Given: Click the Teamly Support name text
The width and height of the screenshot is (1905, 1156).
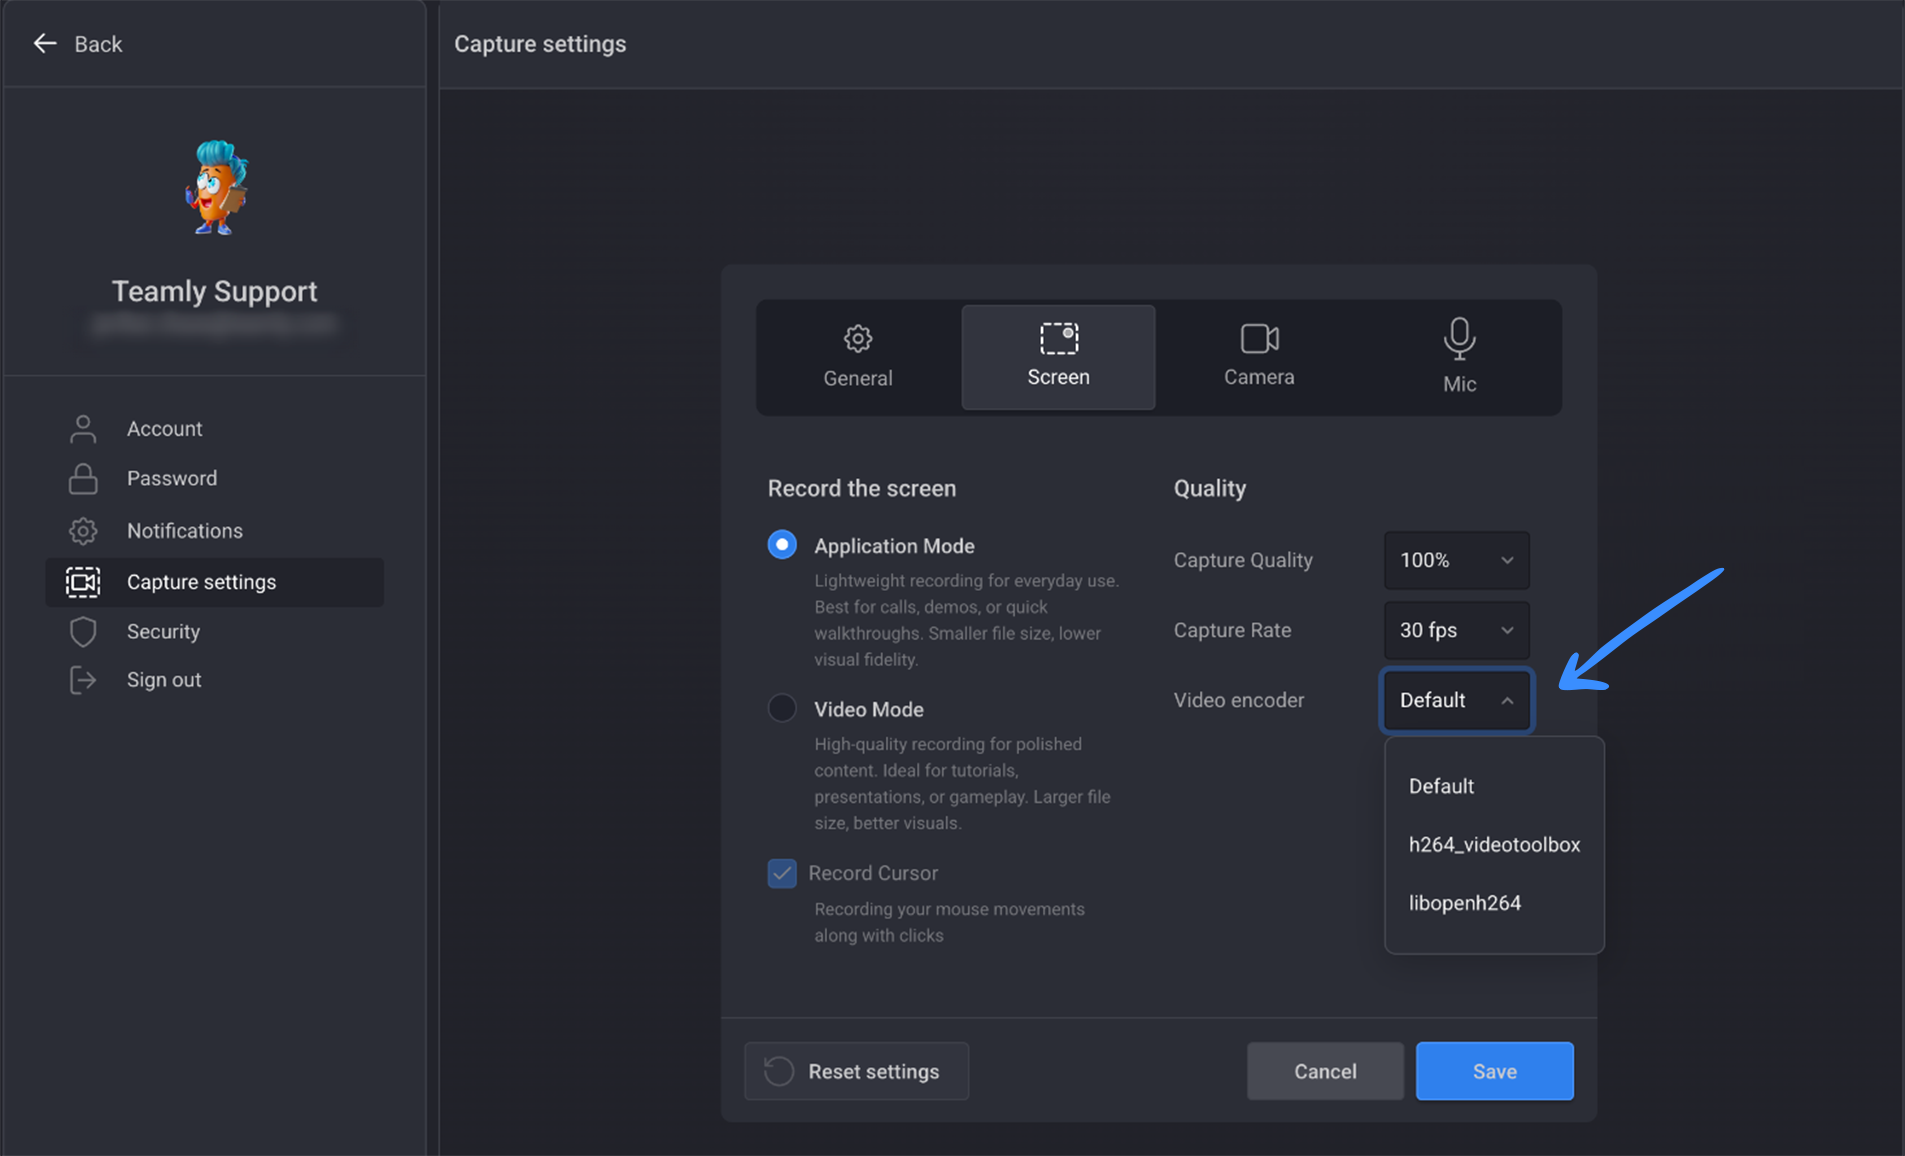Looking at the screenshot, I should [214, 291].
